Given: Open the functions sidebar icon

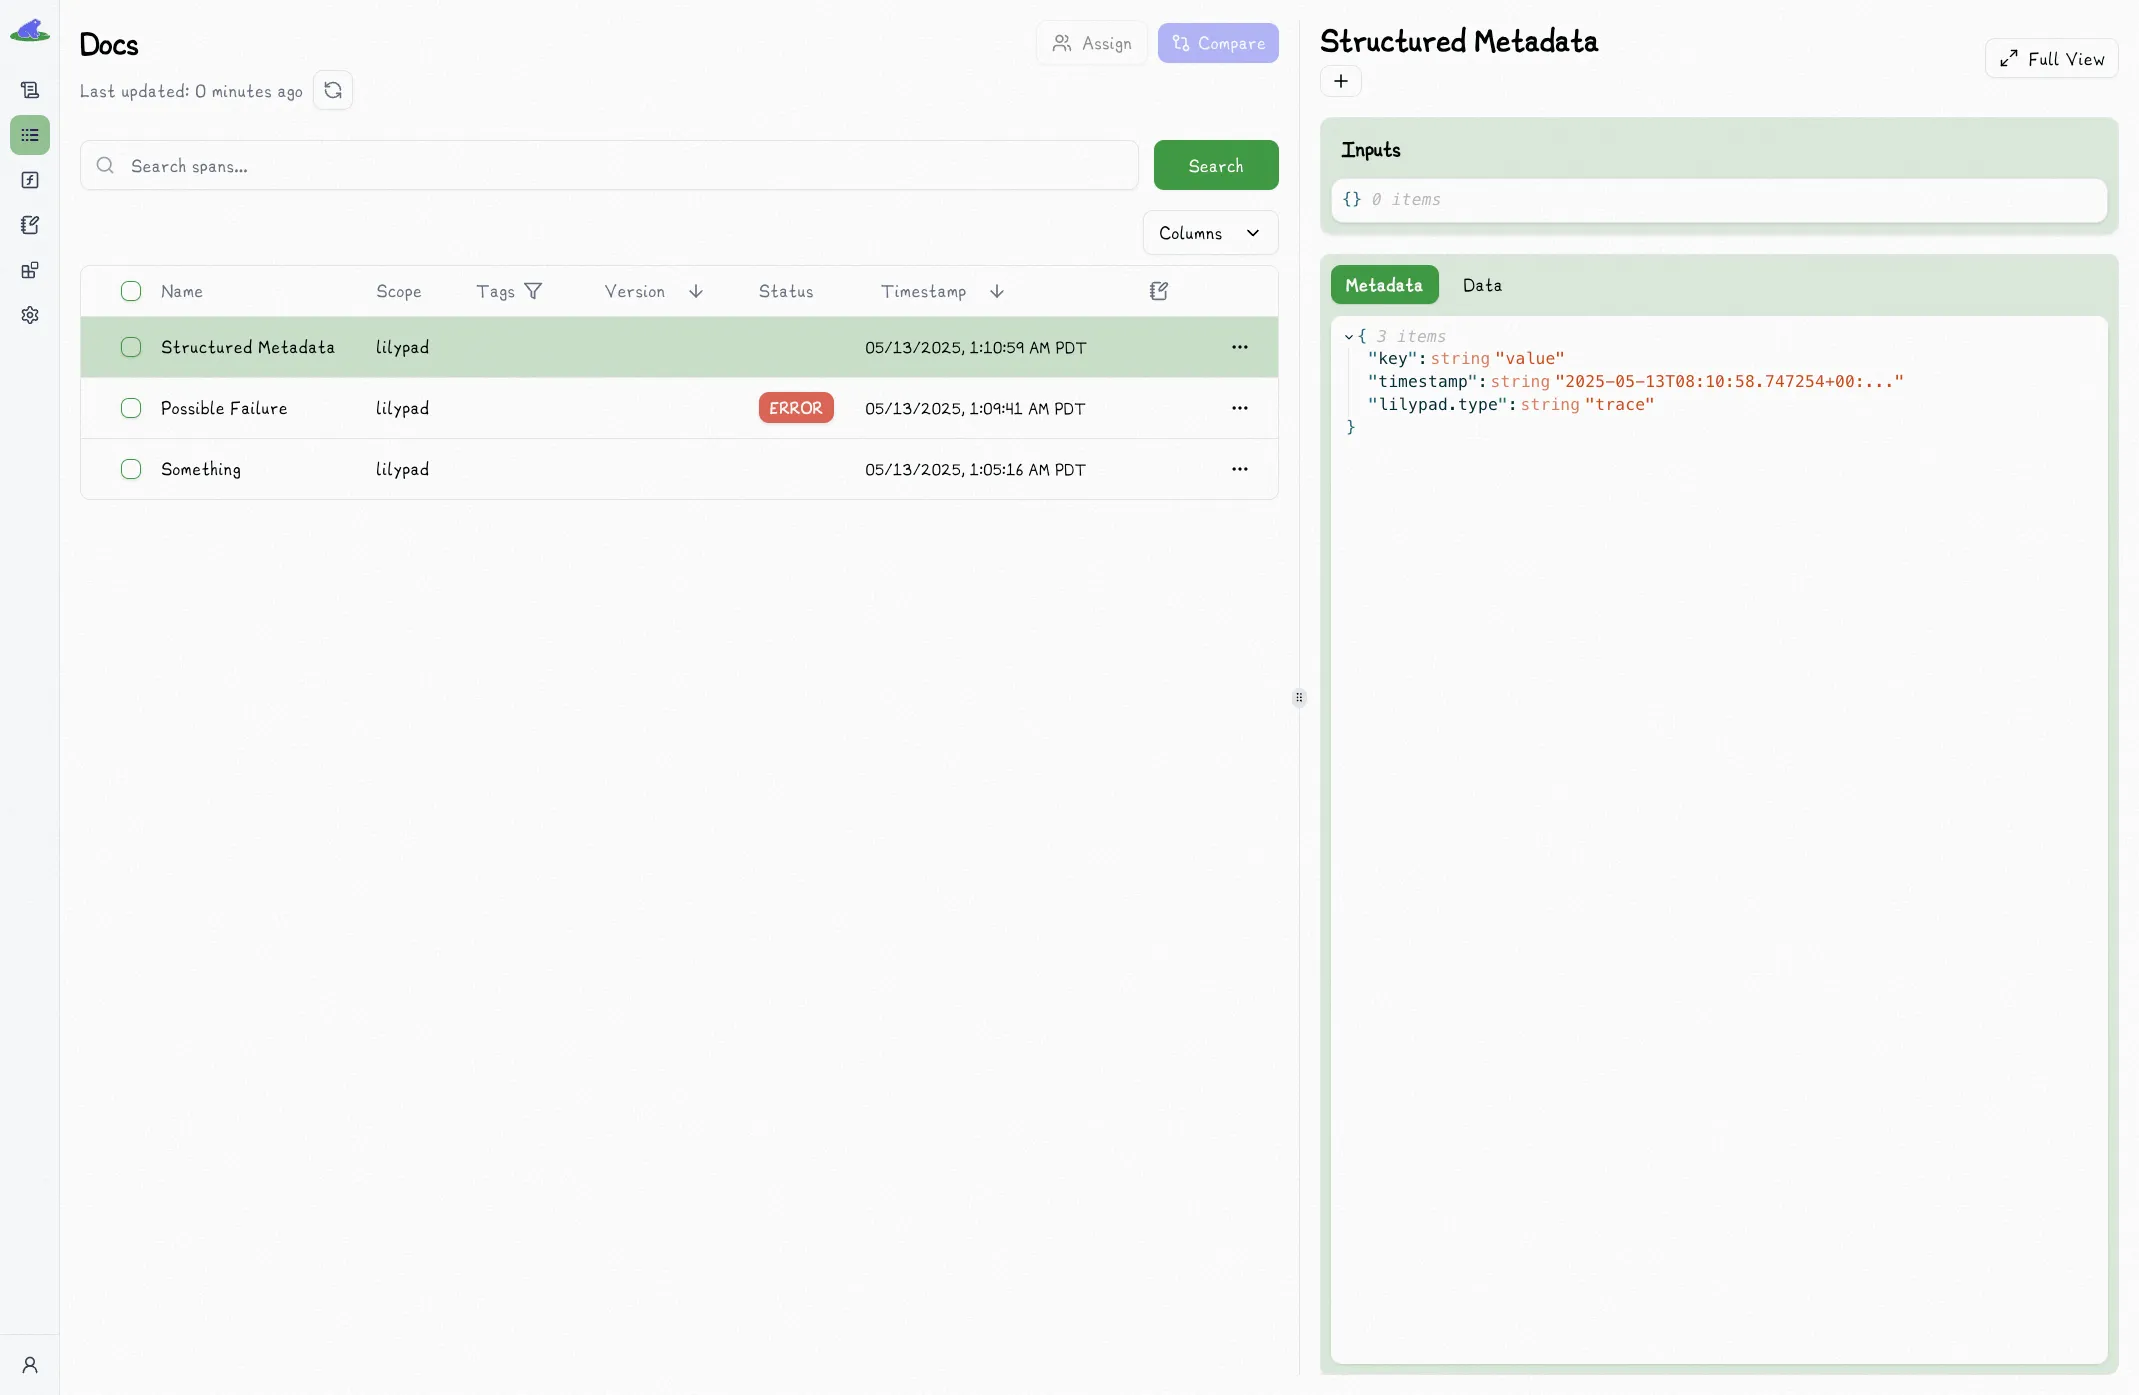Looking at the screenshot, I should (30, 180).
